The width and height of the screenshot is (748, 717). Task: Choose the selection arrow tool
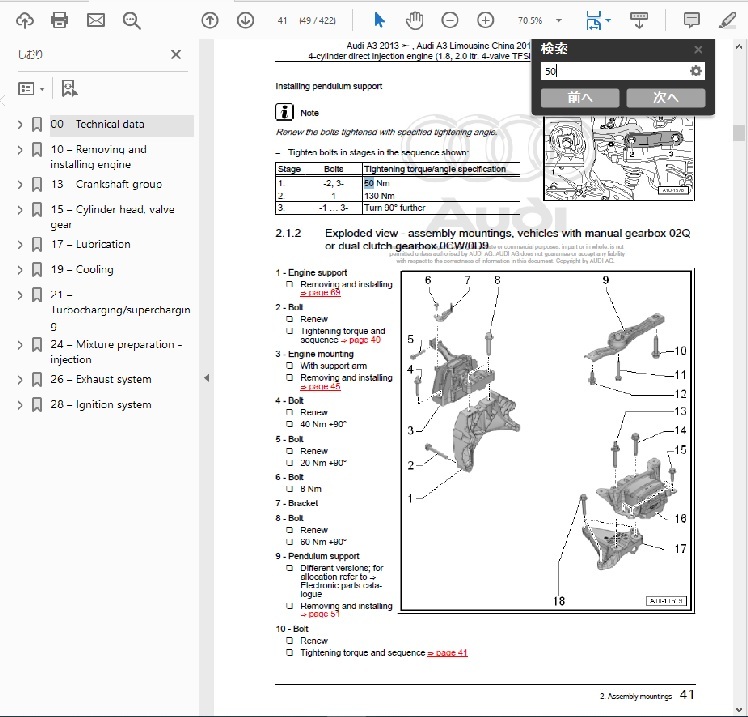point(379,20)
